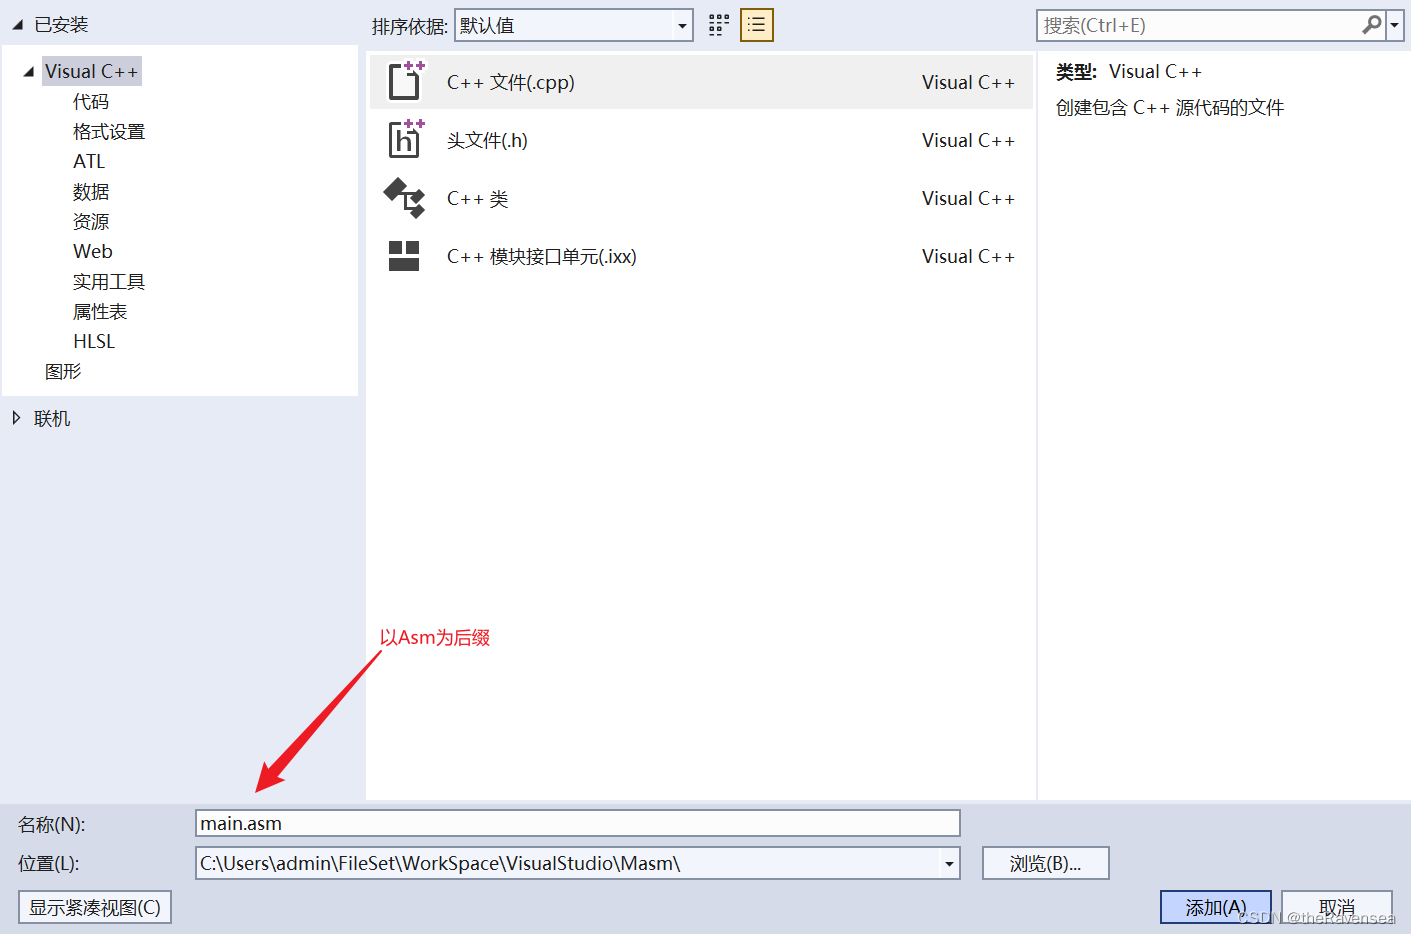Click the 添加(A) button
The height and width of the screenshot is (934, 1411).
coord(1215,907)
